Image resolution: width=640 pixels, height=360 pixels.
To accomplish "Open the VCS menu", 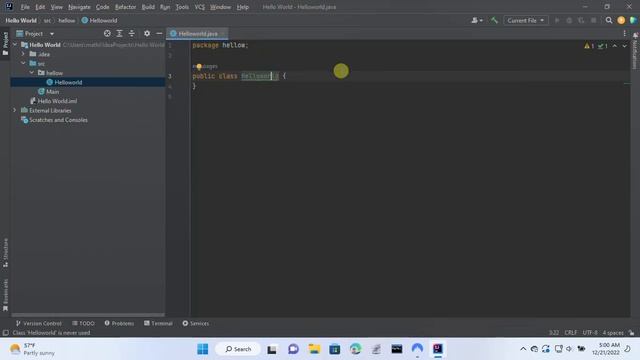I will click(x=200, y=7).
